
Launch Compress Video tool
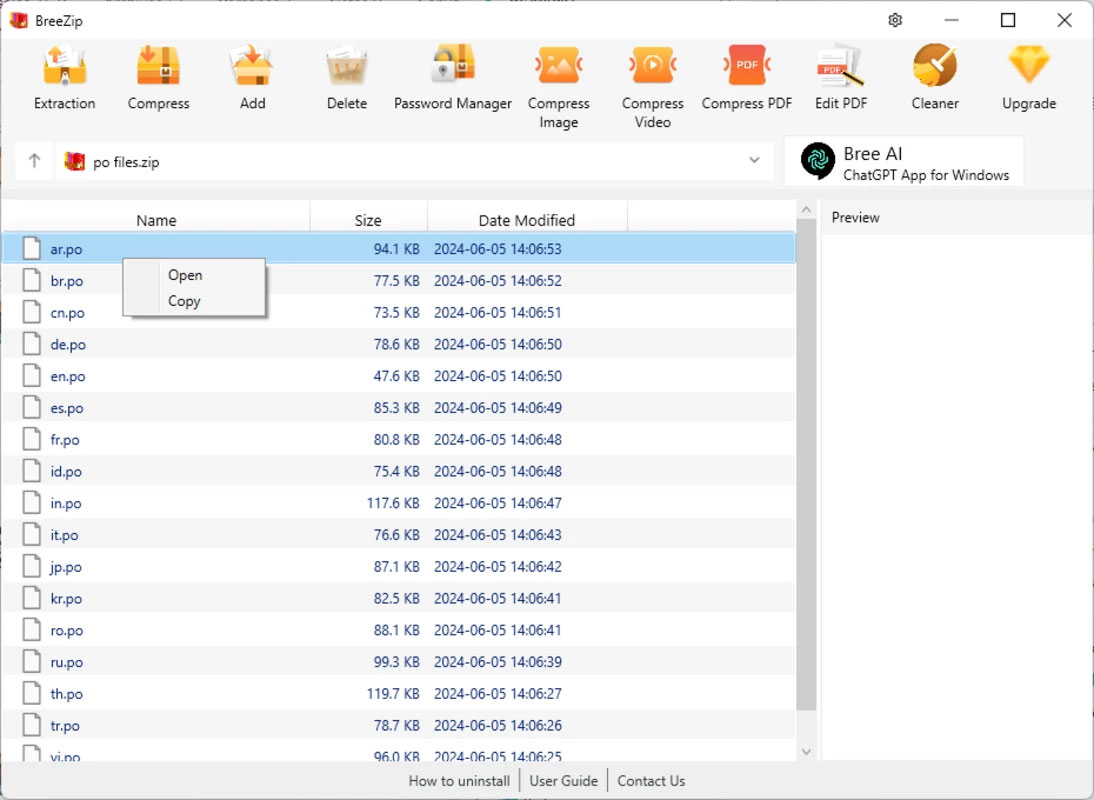click(652, 87)
